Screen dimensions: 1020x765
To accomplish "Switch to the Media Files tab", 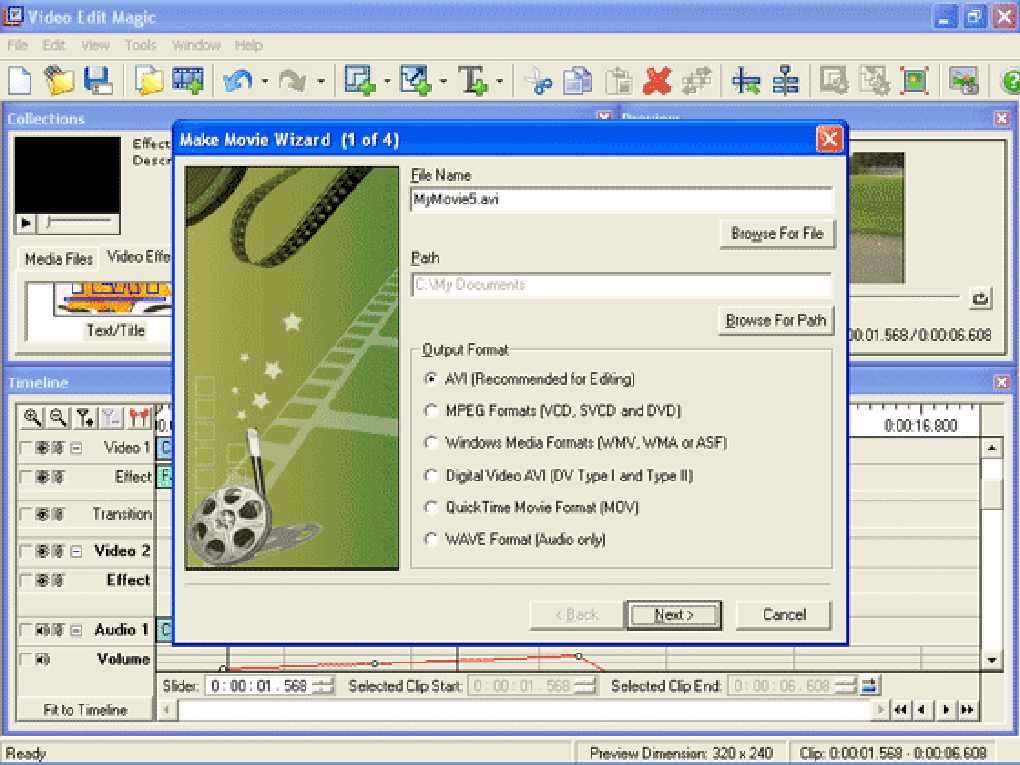I will pos(59,259).
